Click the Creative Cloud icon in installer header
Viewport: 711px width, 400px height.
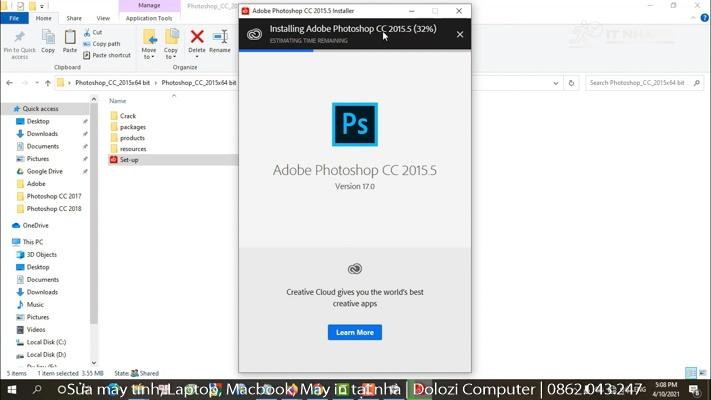(x=254, y=34)
